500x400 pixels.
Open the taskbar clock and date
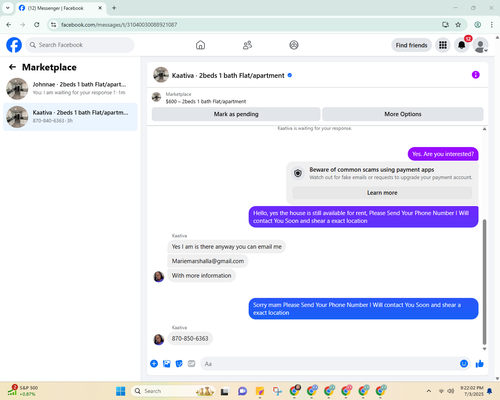pos(472,391)
